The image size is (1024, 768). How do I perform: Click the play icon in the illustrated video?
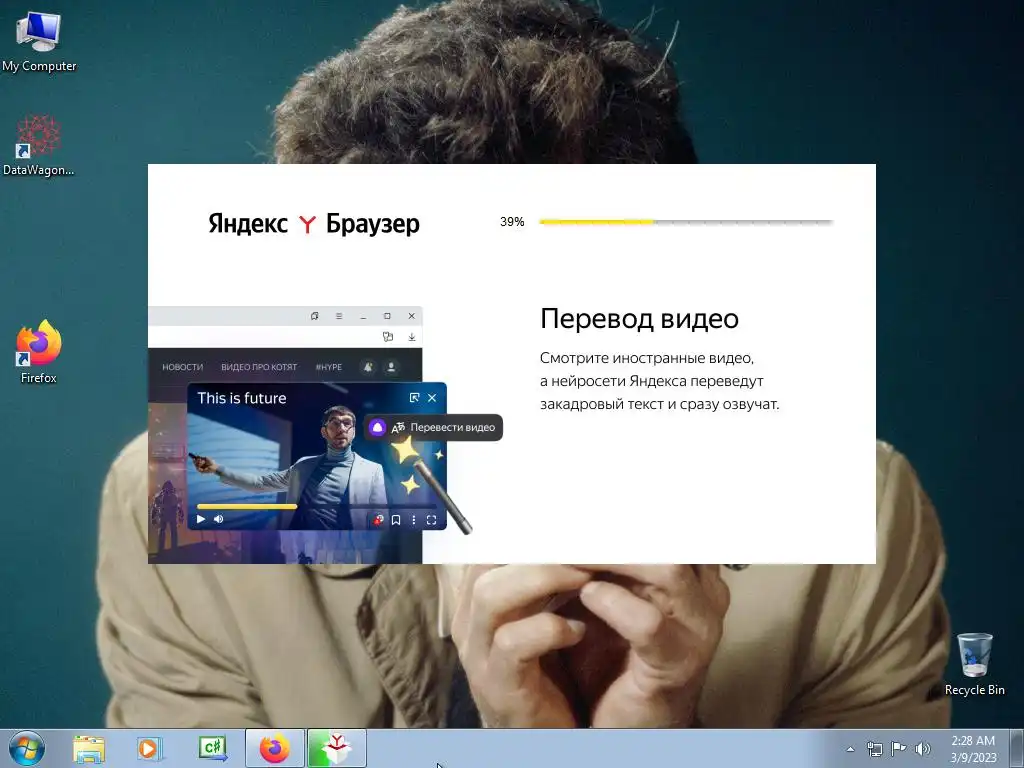201,519
